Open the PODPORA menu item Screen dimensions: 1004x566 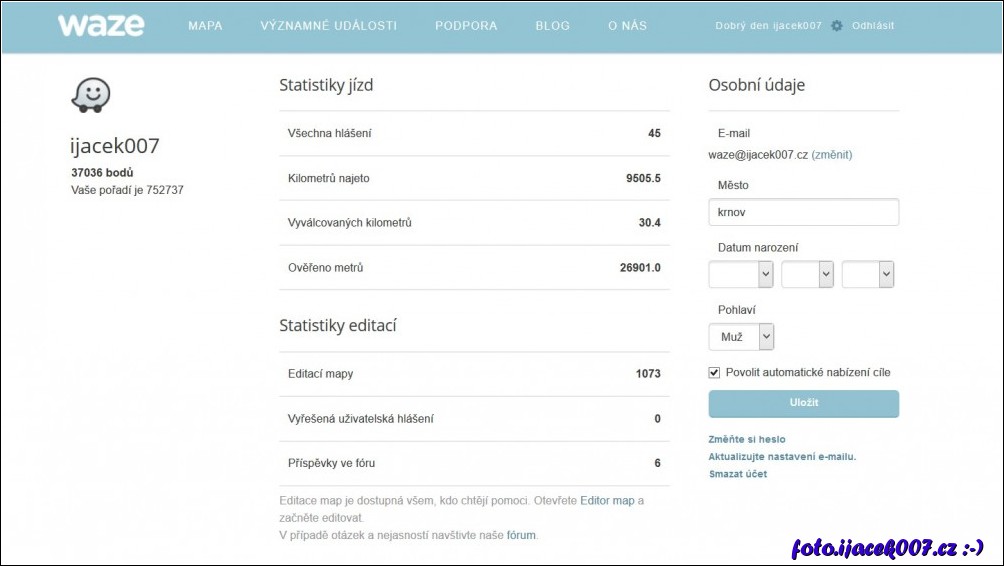pos(466,26)
